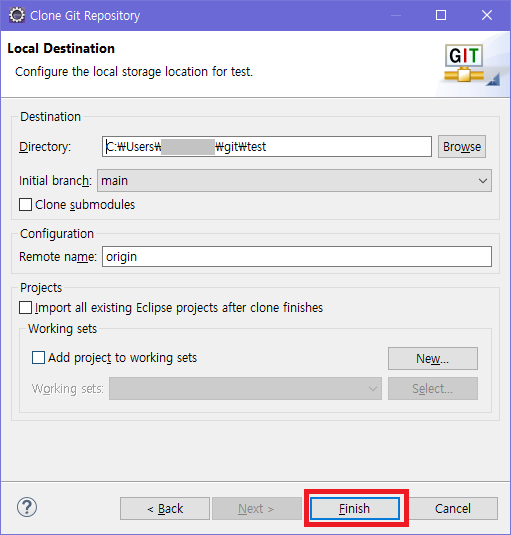
Task: Go to previous page with Back button
Action: point(165,508)
